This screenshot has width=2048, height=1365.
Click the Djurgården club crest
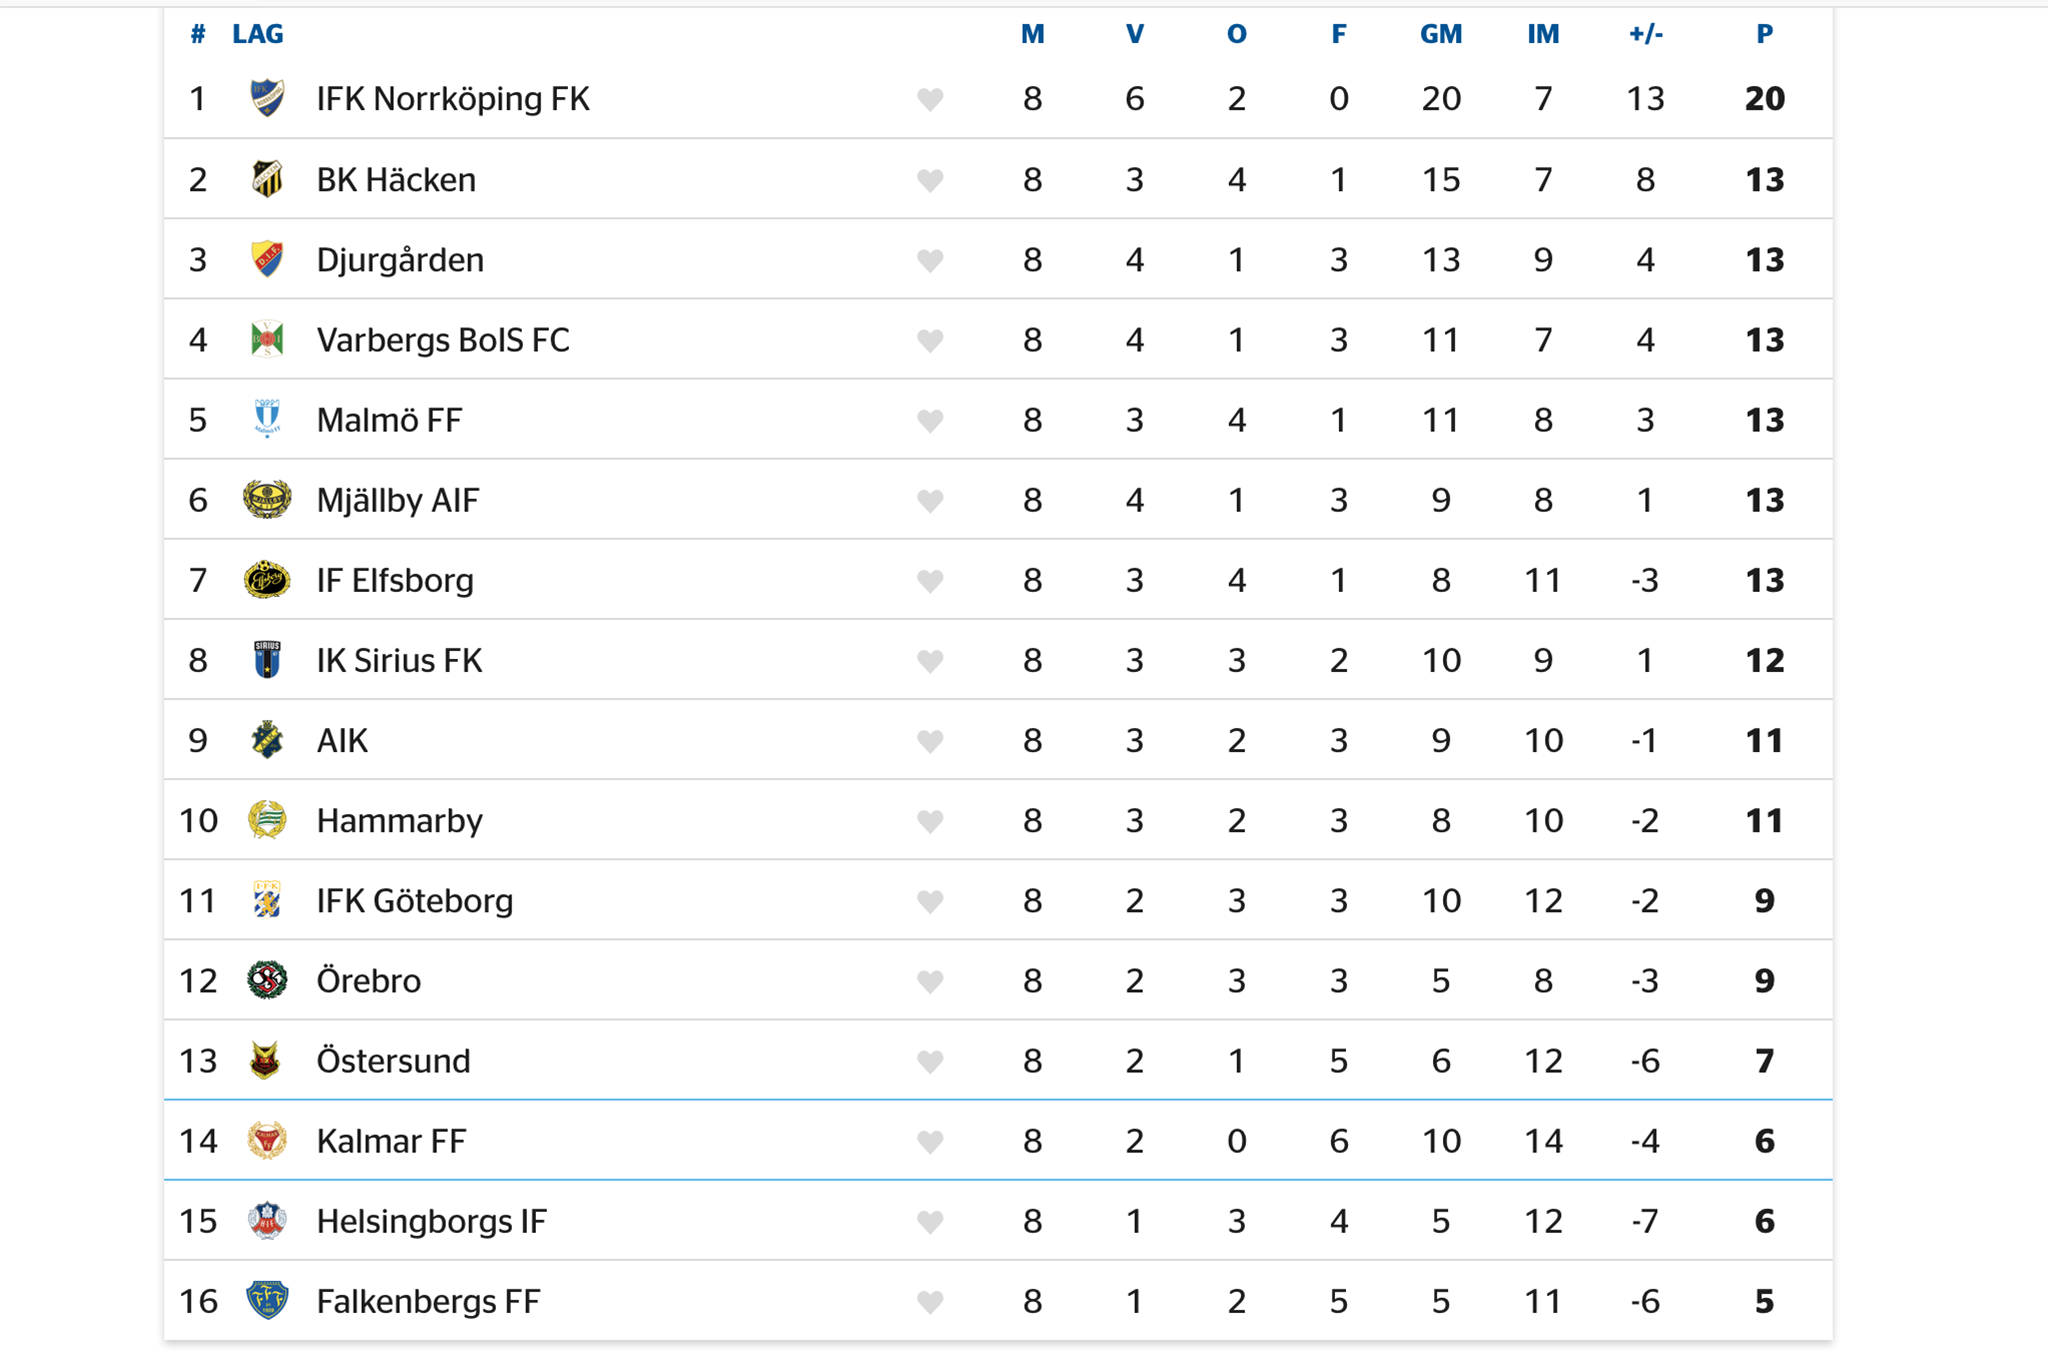[x=267, y=259]
